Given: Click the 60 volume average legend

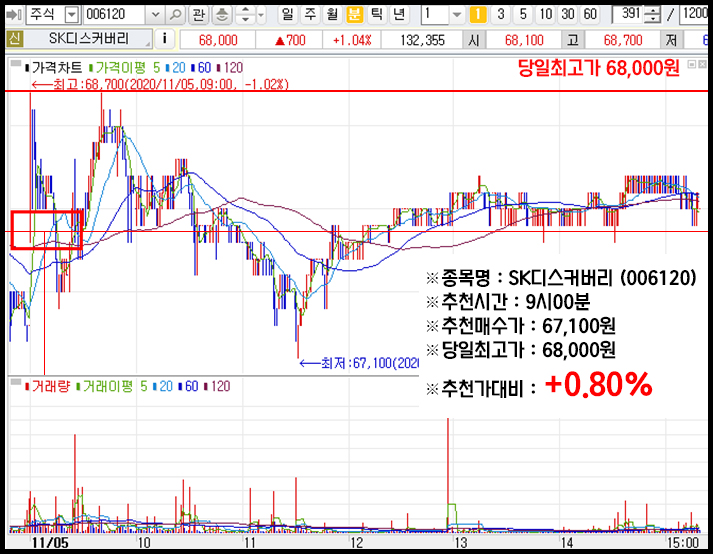Looking at the screenshot, I should [188, 387].
